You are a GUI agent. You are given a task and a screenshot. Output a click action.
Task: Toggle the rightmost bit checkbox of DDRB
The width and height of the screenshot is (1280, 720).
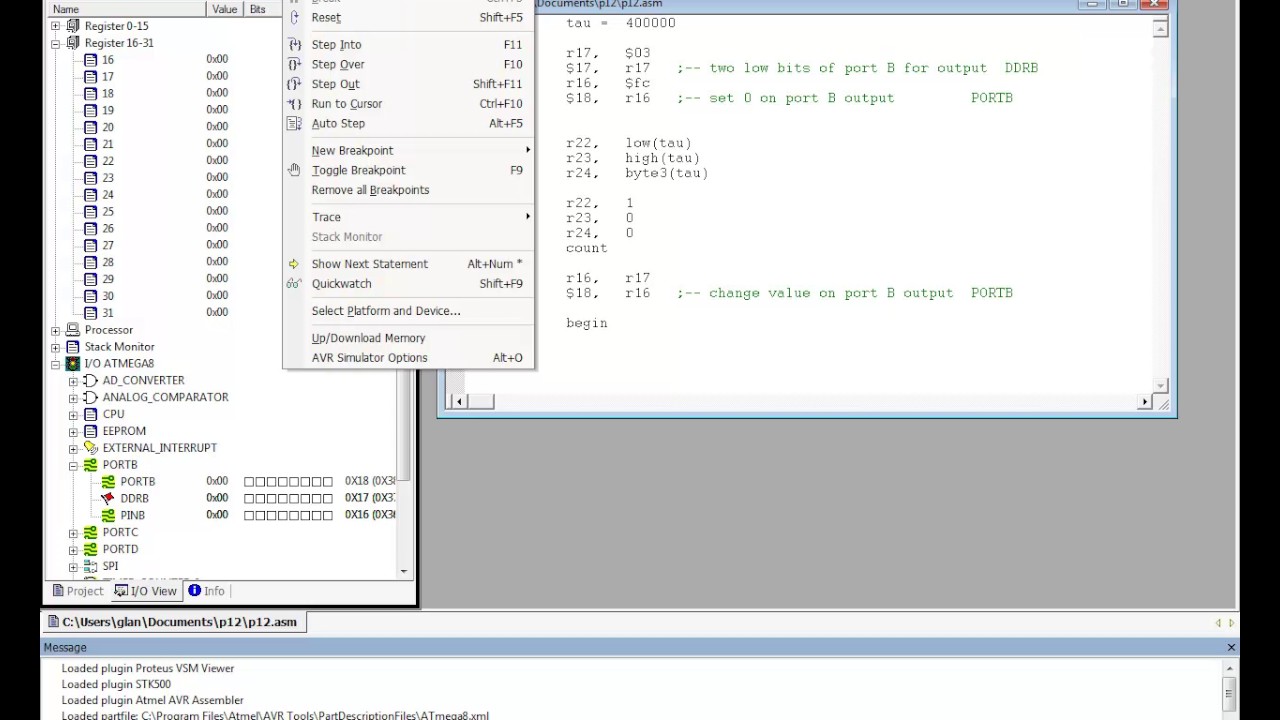(327, 498)
